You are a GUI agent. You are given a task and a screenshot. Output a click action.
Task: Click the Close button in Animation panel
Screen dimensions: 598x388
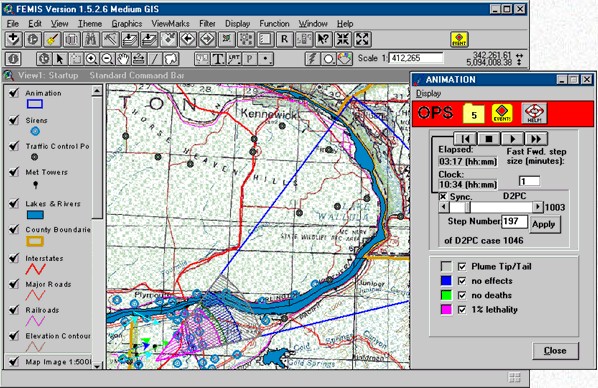point(555,351)
